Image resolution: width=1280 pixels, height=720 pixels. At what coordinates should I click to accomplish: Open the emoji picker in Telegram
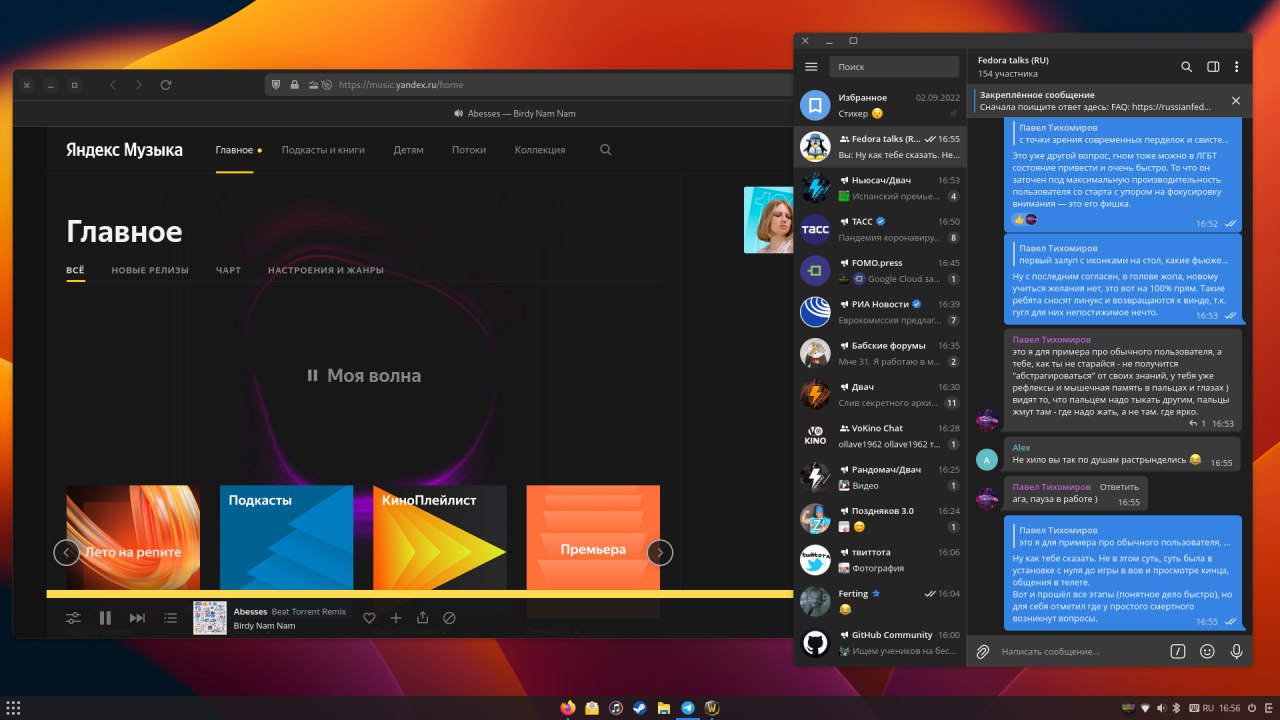[x=1207, y=651]
